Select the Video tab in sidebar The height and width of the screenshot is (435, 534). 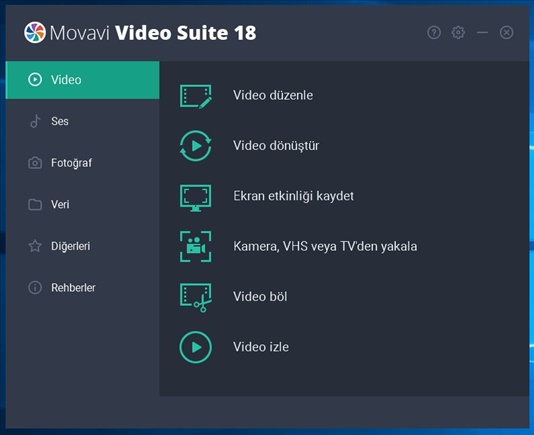[x=82, y=80]
